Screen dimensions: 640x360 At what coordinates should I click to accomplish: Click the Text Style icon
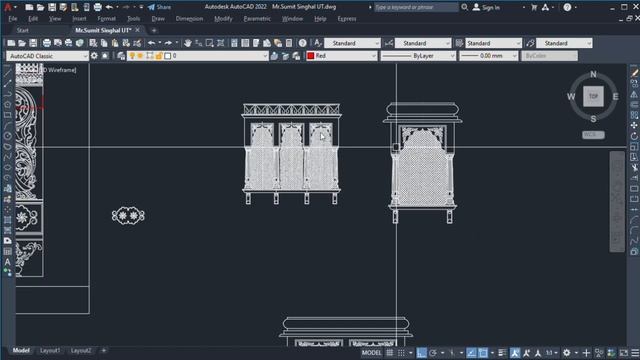coord(318,43)
